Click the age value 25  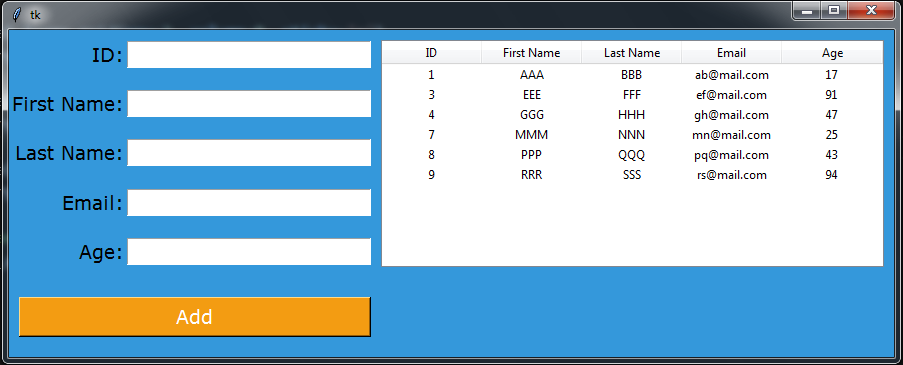click(831, 135)
